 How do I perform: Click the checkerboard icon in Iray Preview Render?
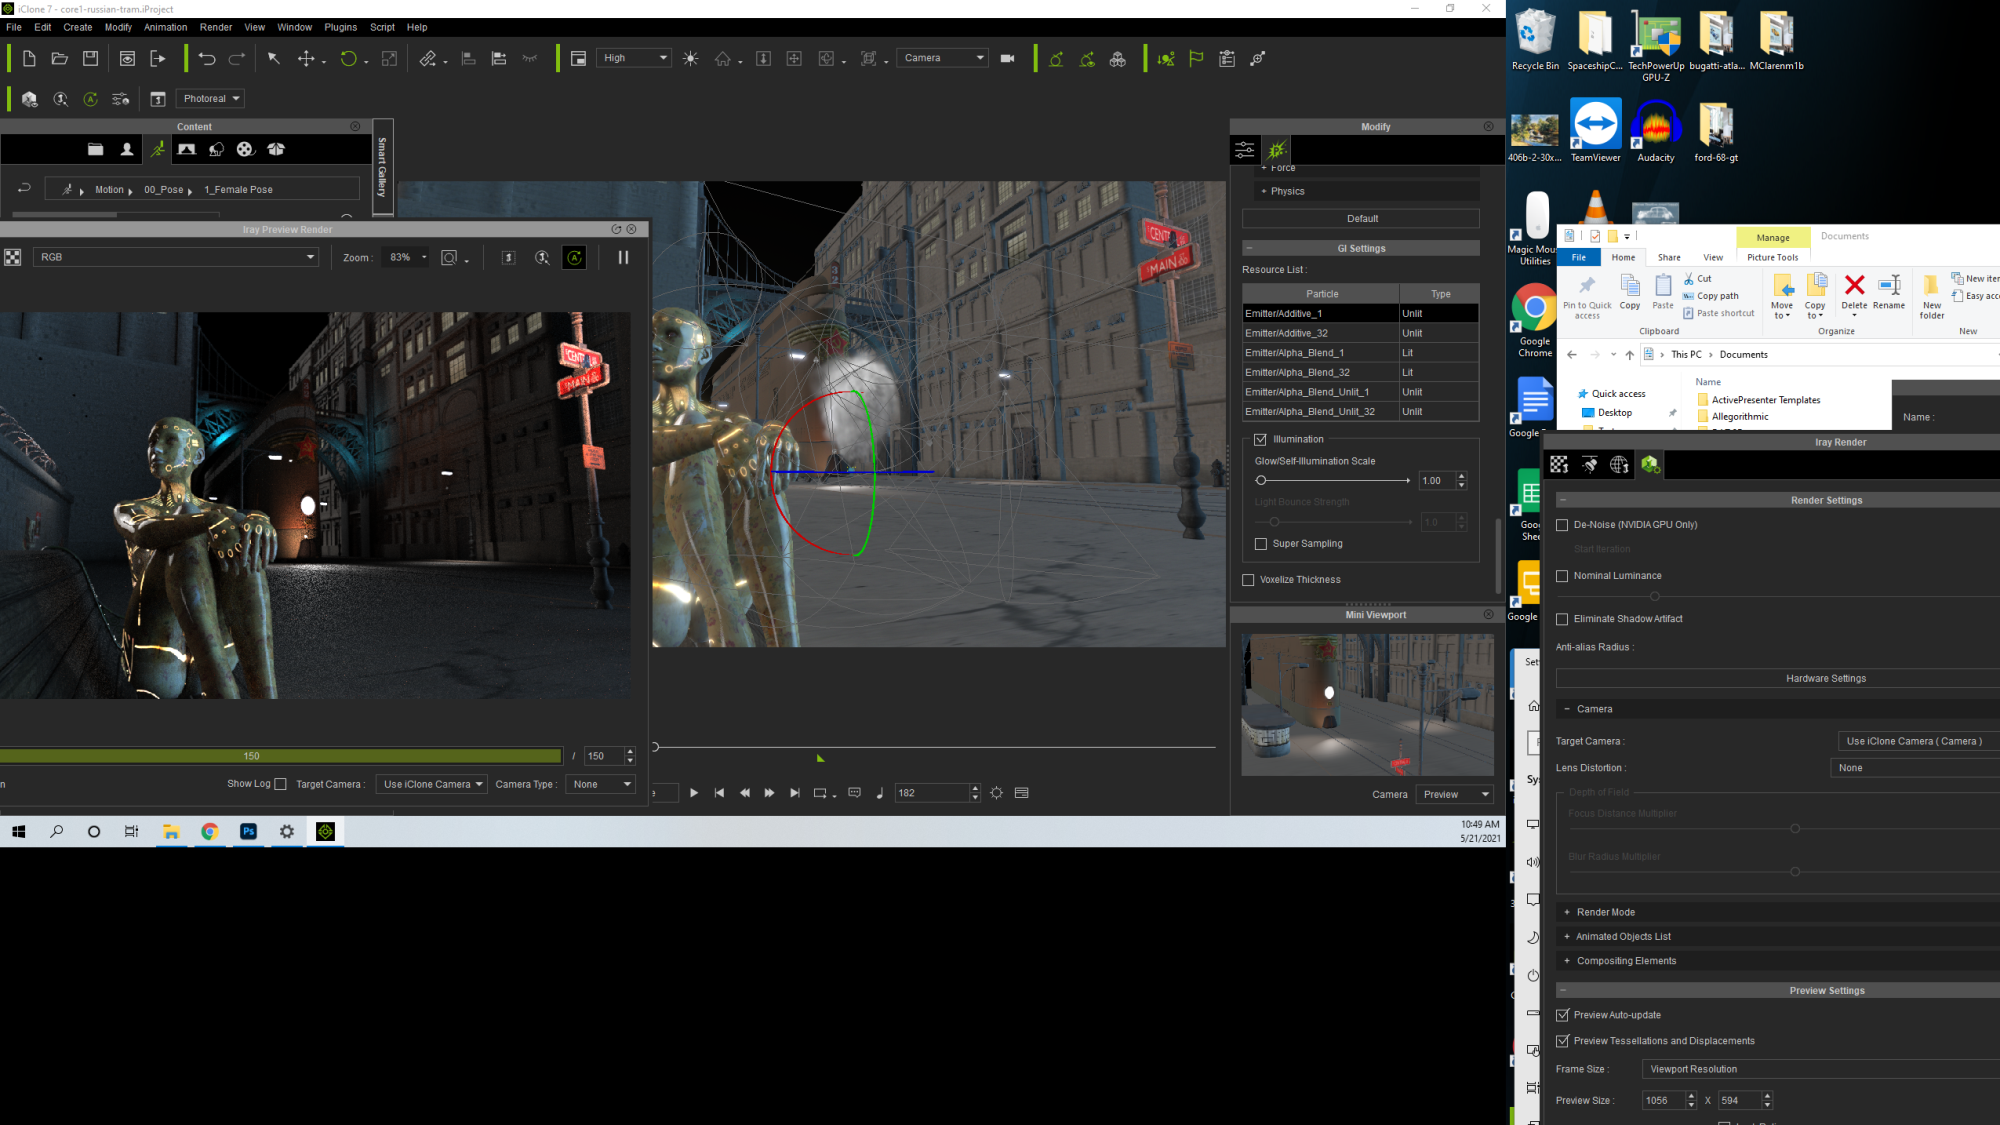[13, 258]
